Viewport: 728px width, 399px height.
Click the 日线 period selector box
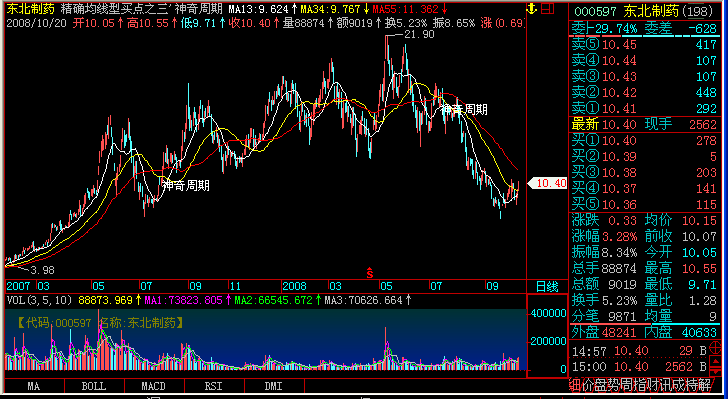pyautogui.click(x=547, y=286)
